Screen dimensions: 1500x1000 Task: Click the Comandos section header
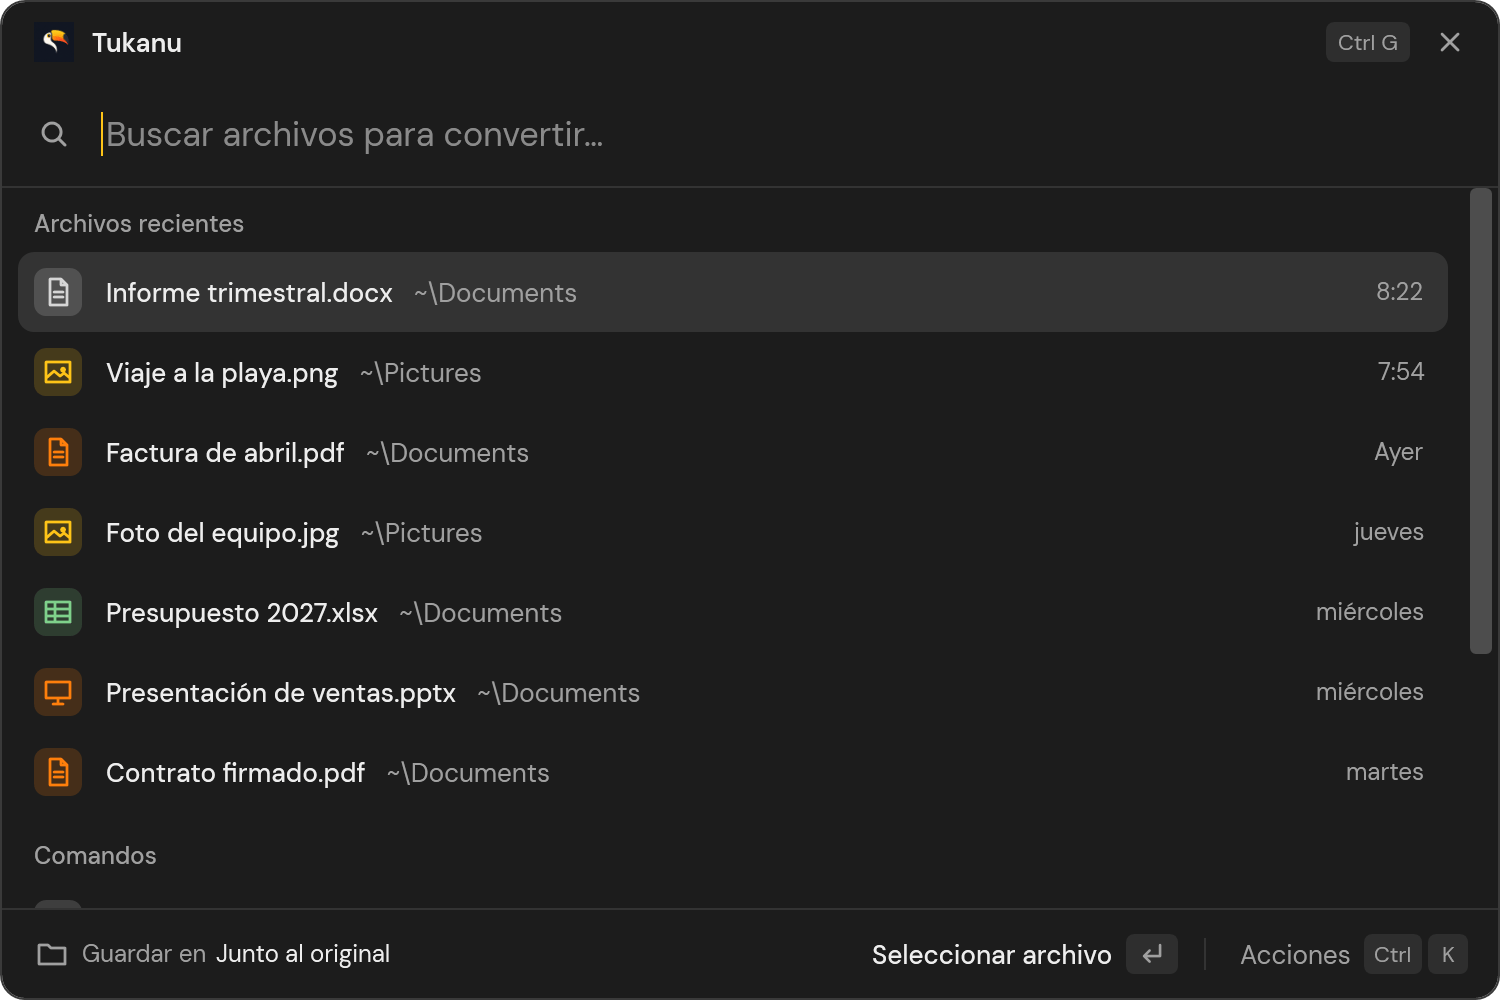pos(95,855)
